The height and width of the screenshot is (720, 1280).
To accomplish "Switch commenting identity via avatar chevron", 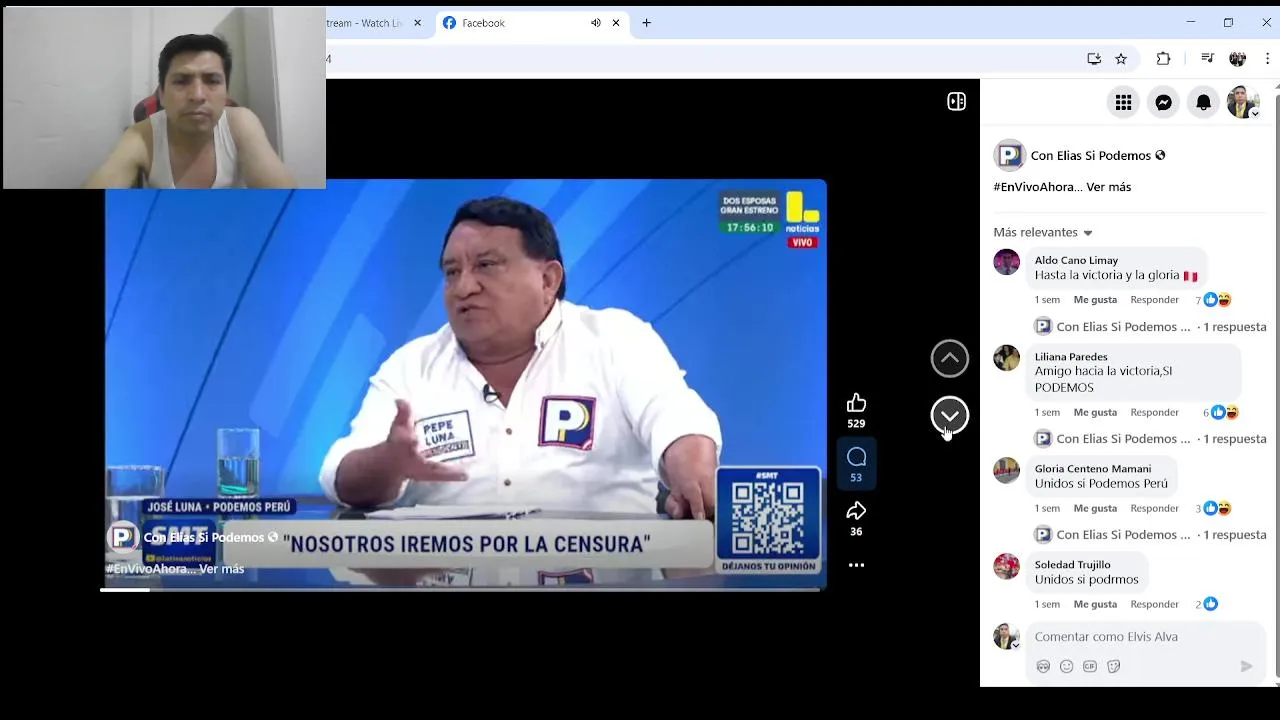I will [1015, 645].
